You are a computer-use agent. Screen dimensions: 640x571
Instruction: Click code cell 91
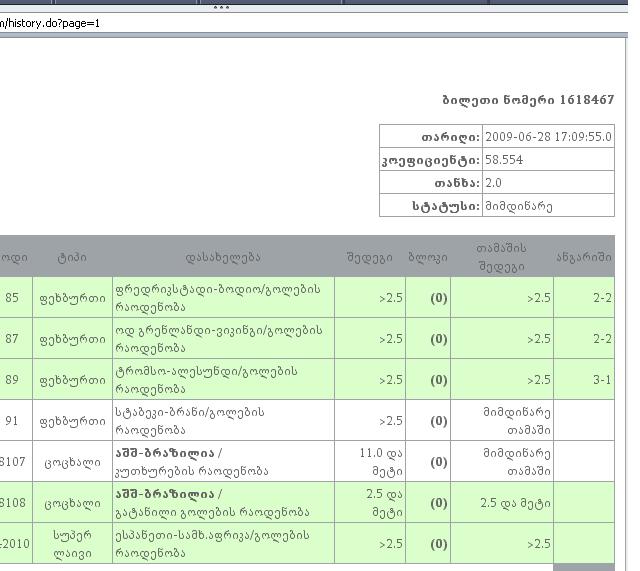16,420
